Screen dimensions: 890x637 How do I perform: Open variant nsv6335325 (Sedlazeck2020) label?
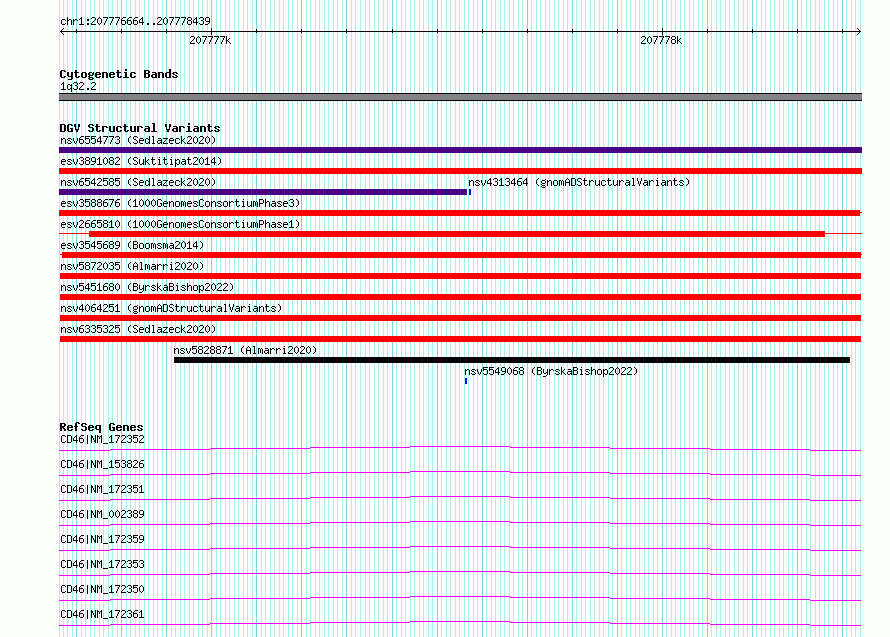coord(138,329)
